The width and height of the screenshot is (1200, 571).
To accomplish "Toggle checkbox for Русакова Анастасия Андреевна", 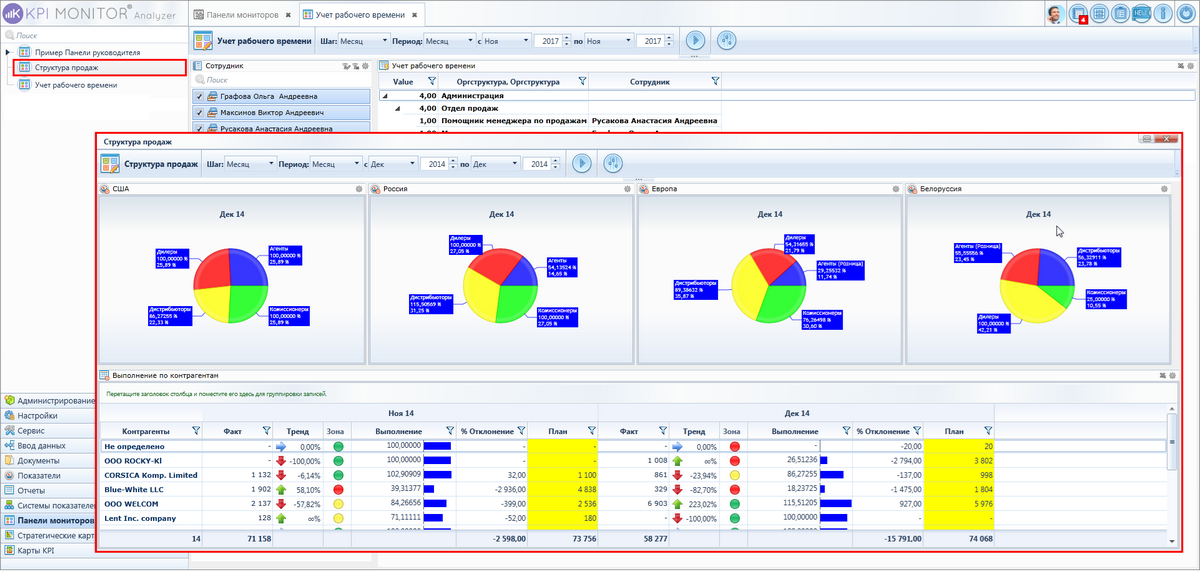I will (201, 129).
